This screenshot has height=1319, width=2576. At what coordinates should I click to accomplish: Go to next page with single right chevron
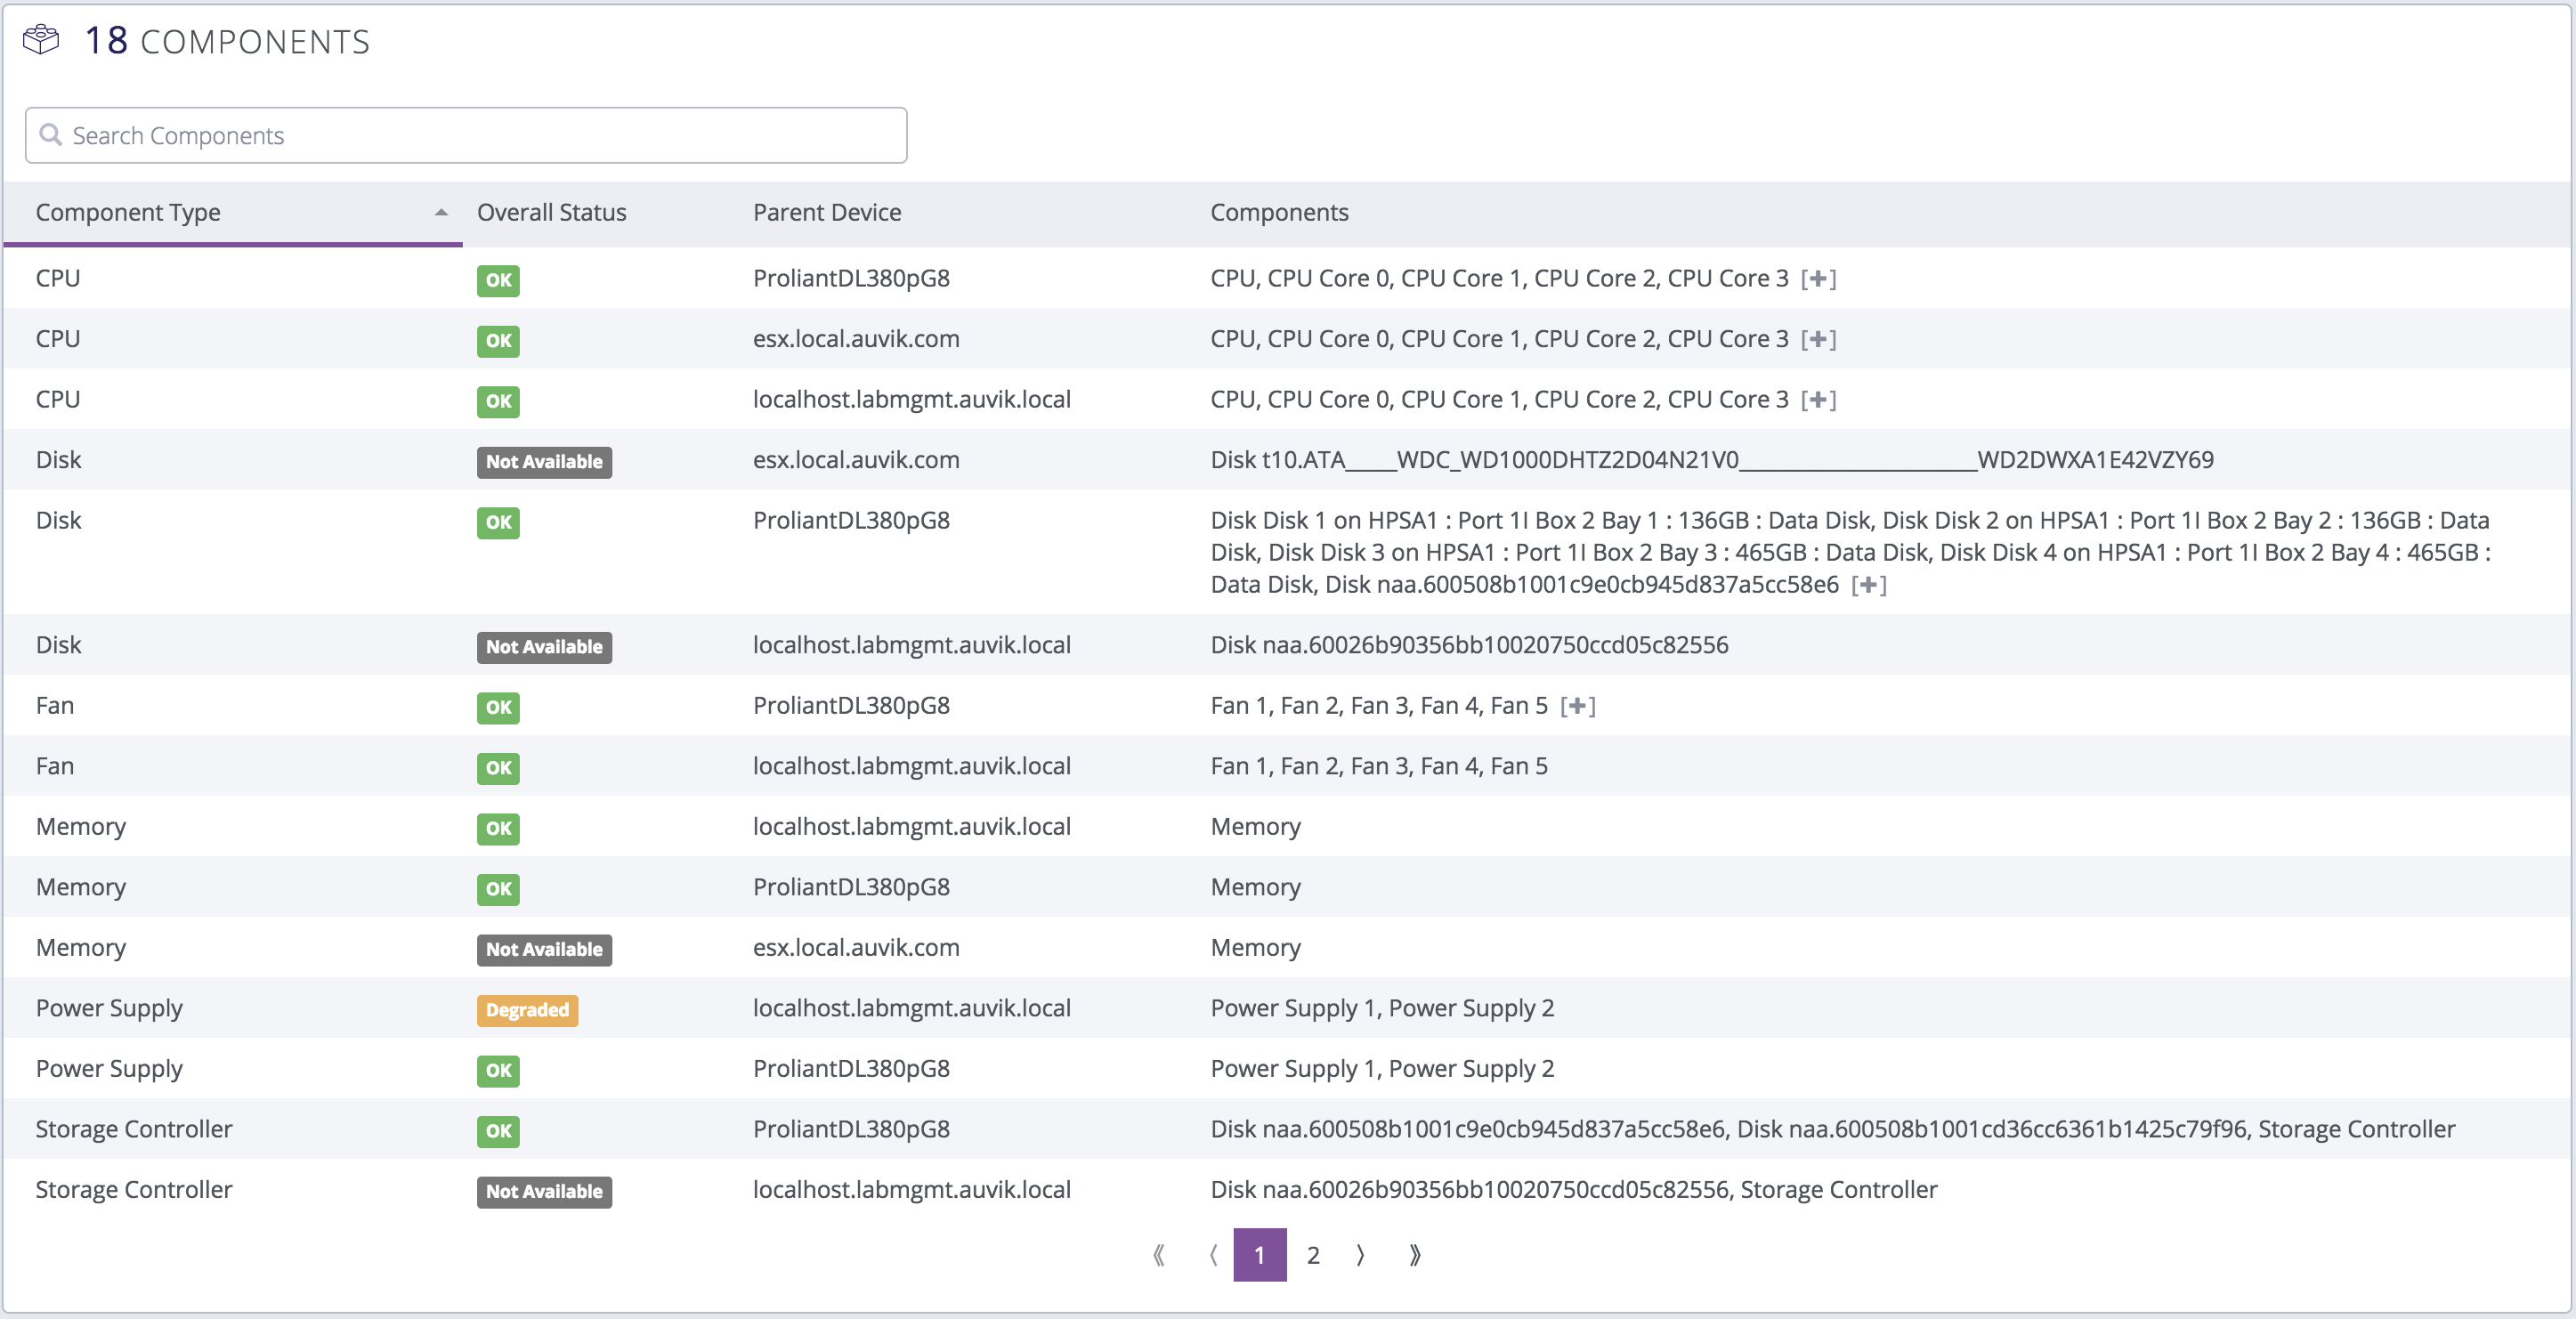(1360, 1255)
